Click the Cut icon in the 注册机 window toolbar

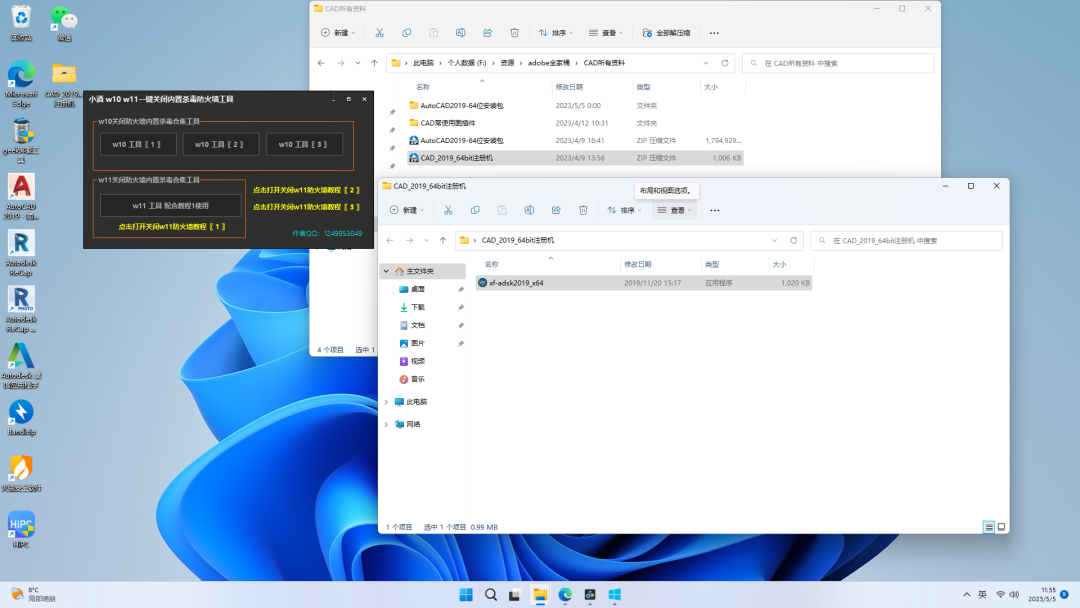pyautogui.click(x=448, y=210)
